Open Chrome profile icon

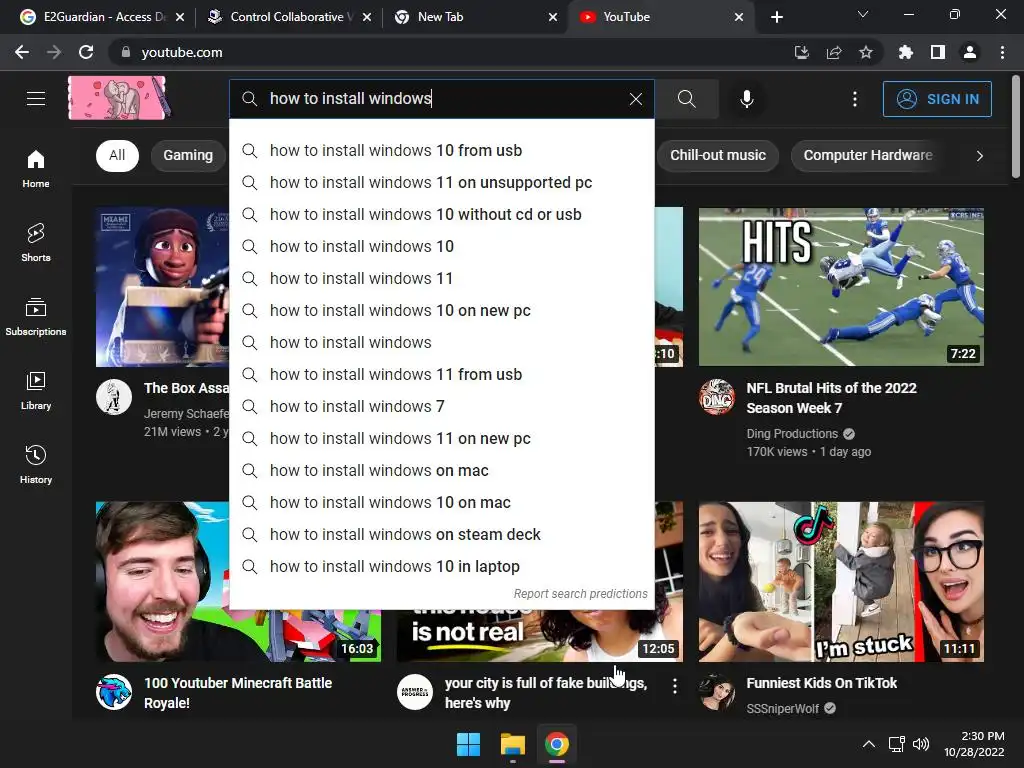970,52
